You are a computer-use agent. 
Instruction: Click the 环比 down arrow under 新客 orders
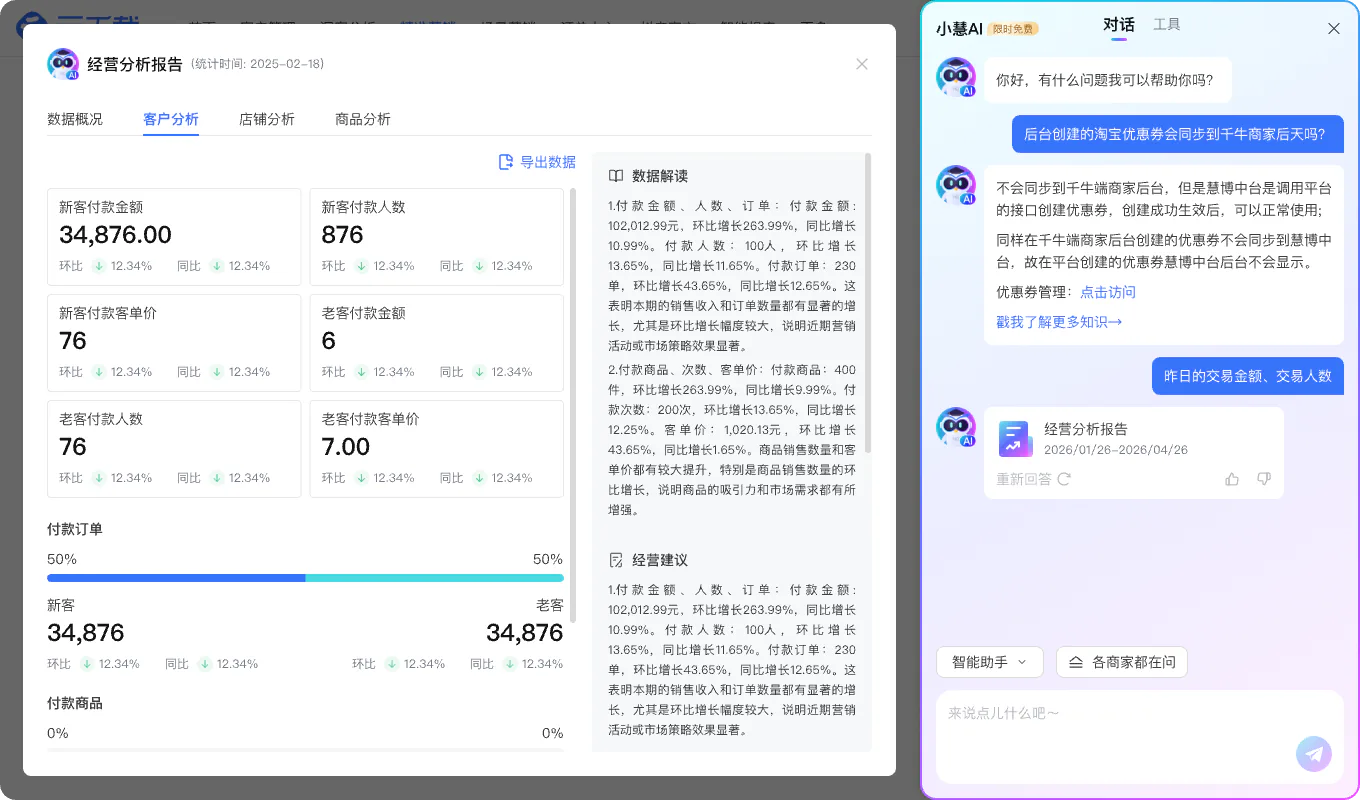point(87,664)
